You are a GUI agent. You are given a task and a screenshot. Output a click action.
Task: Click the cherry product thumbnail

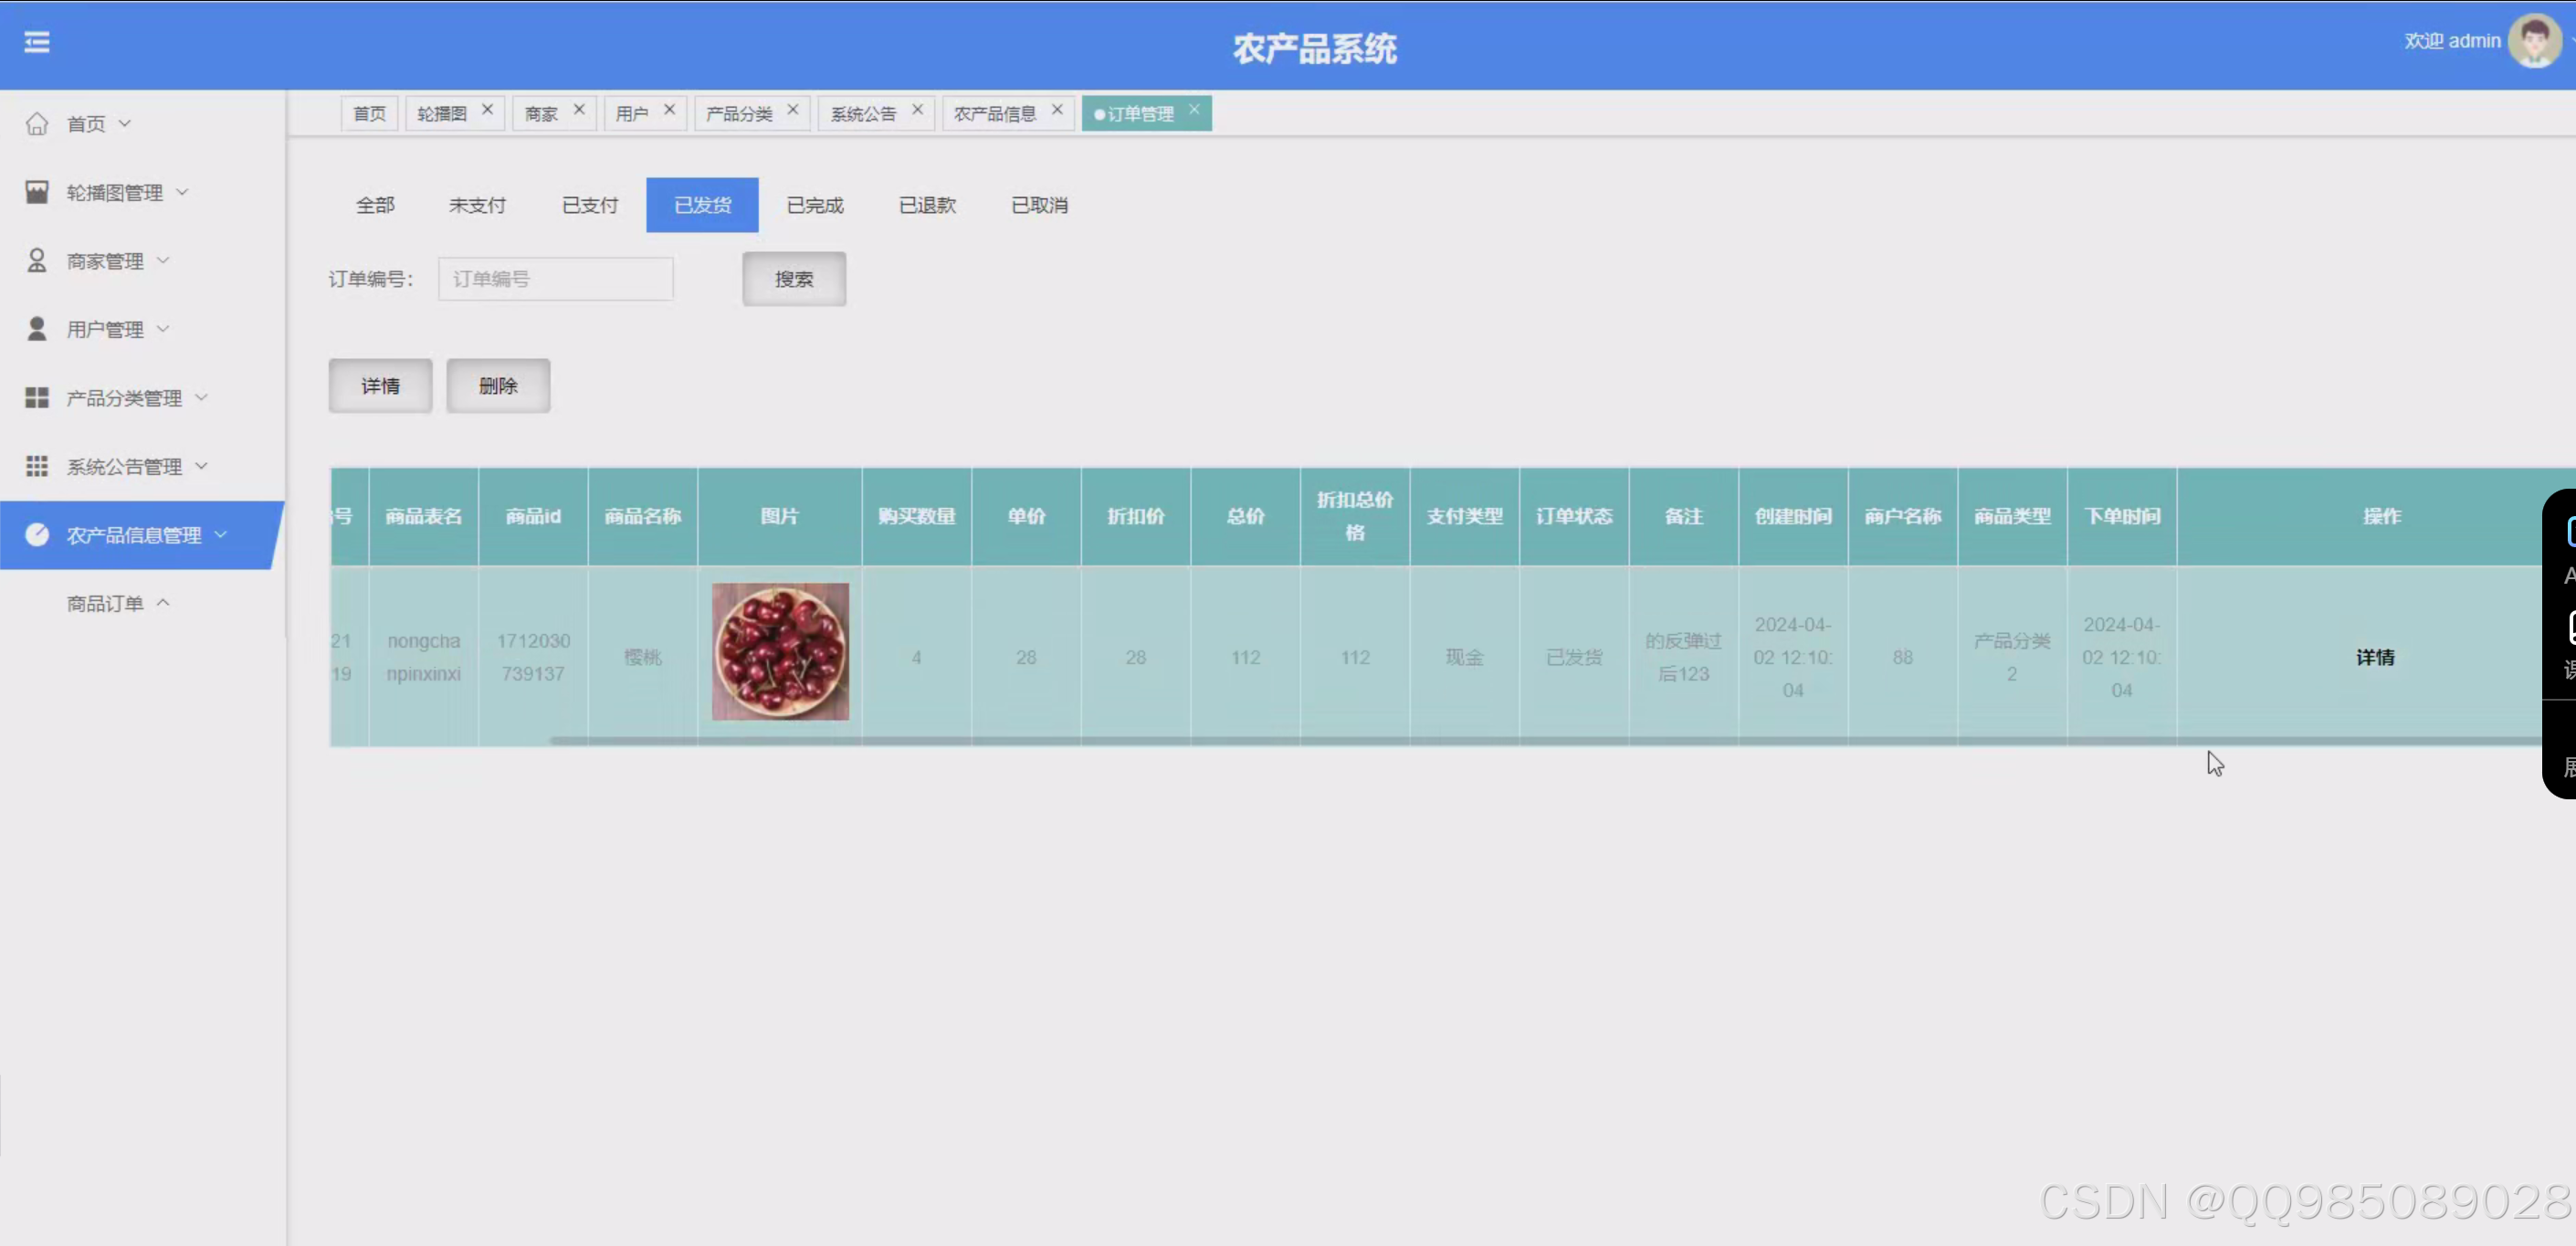[x=780, y=651]
